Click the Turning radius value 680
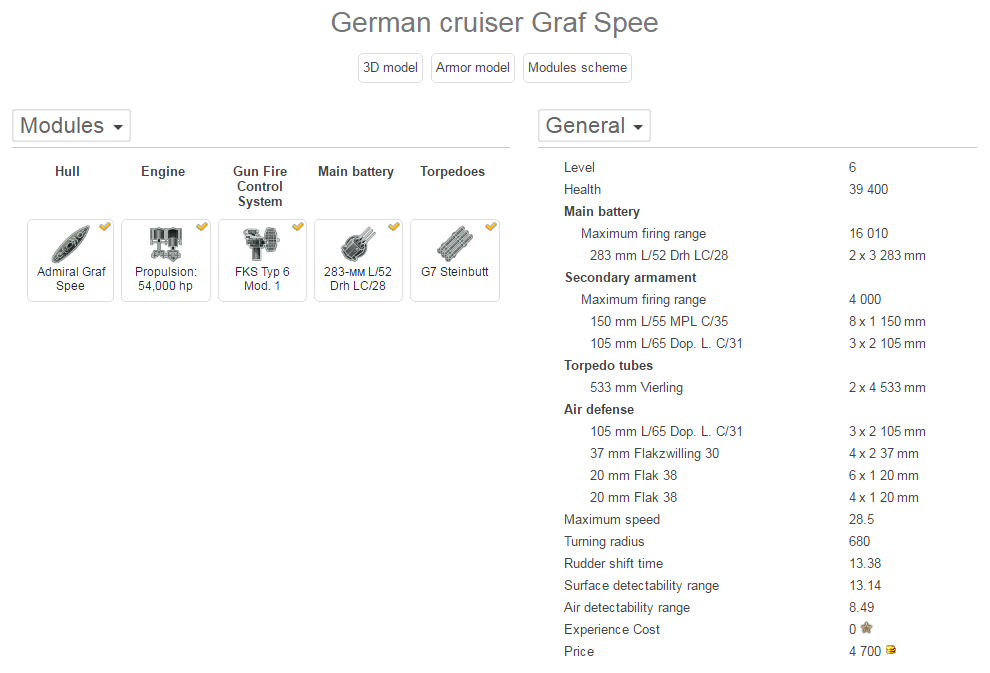This screenshot has height=673, width=990. click(x=859, y=542)
